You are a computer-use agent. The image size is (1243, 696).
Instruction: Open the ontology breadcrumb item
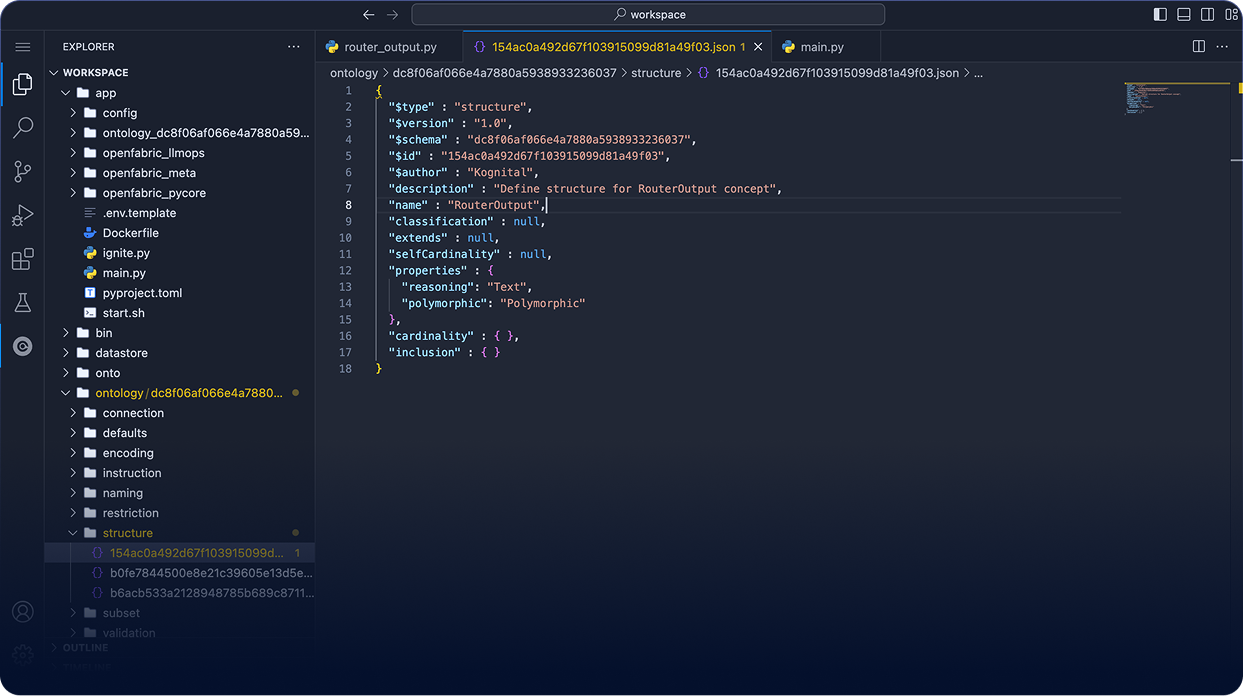[354, 72]
